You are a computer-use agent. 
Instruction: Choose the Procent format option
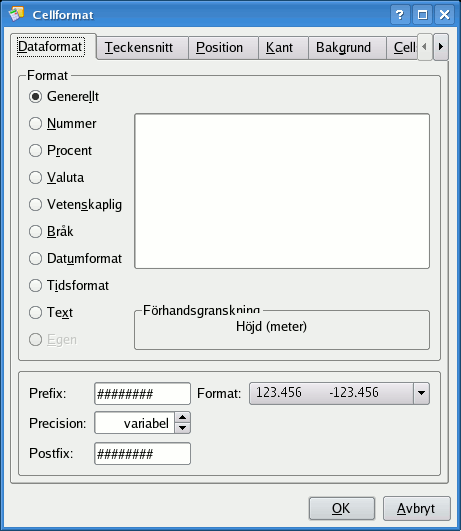tap(35, 151)
